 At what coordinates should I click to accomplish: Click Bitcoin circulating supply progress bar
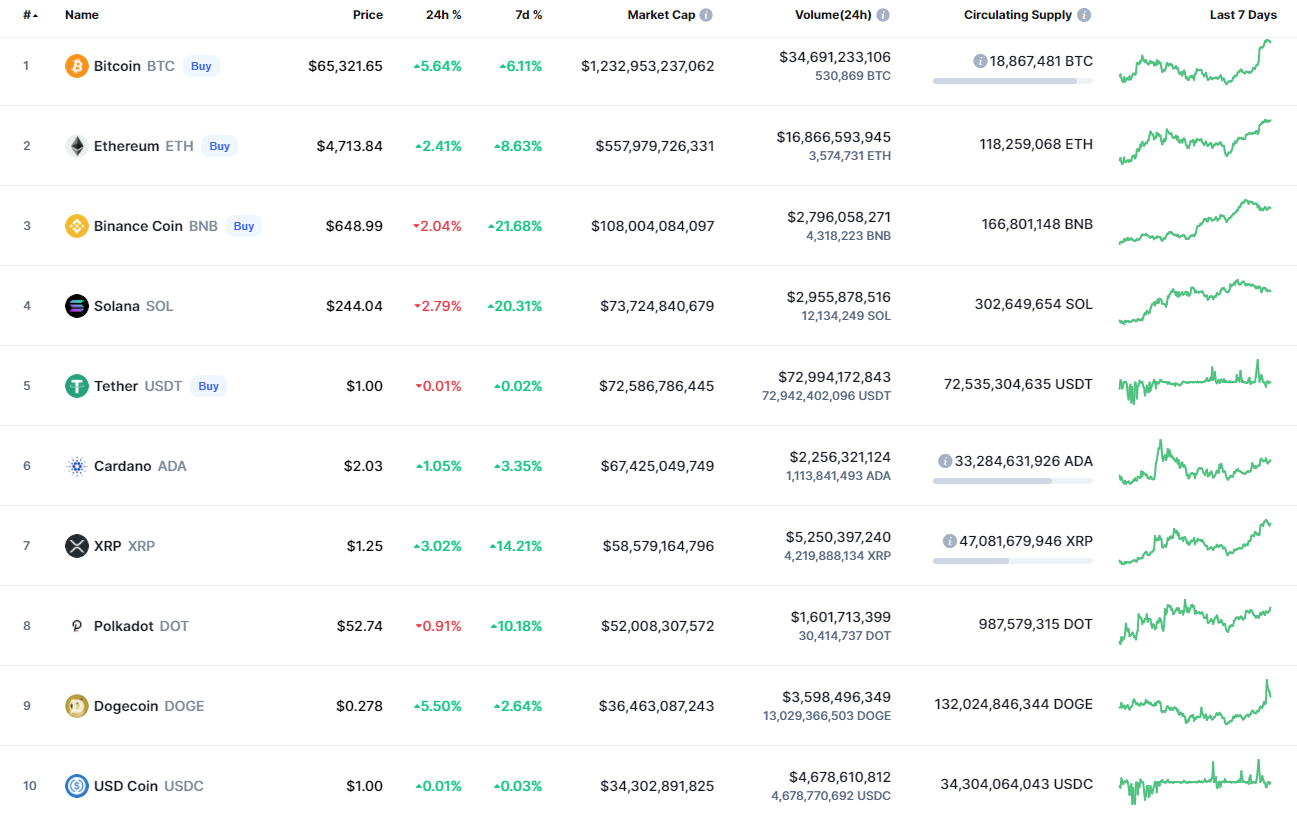[x=1013, y=81]
